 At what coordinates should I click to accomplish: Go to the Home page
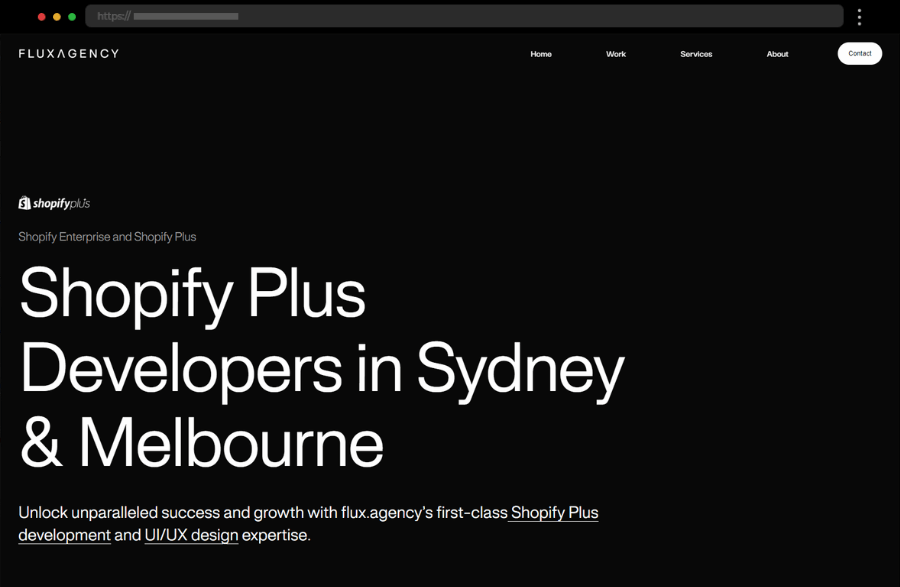point(541,54)
